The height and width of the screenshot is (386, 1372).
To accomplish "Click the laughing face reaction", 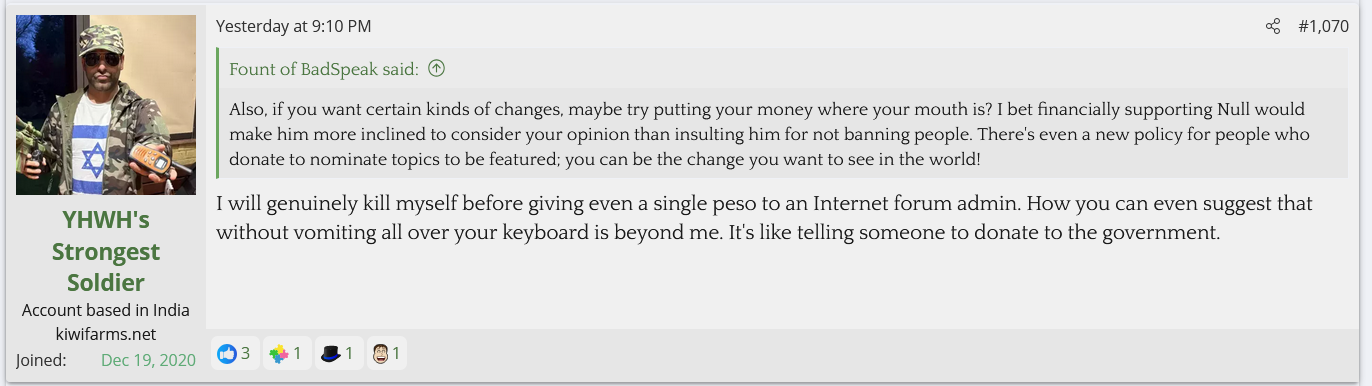I will 380,353.
